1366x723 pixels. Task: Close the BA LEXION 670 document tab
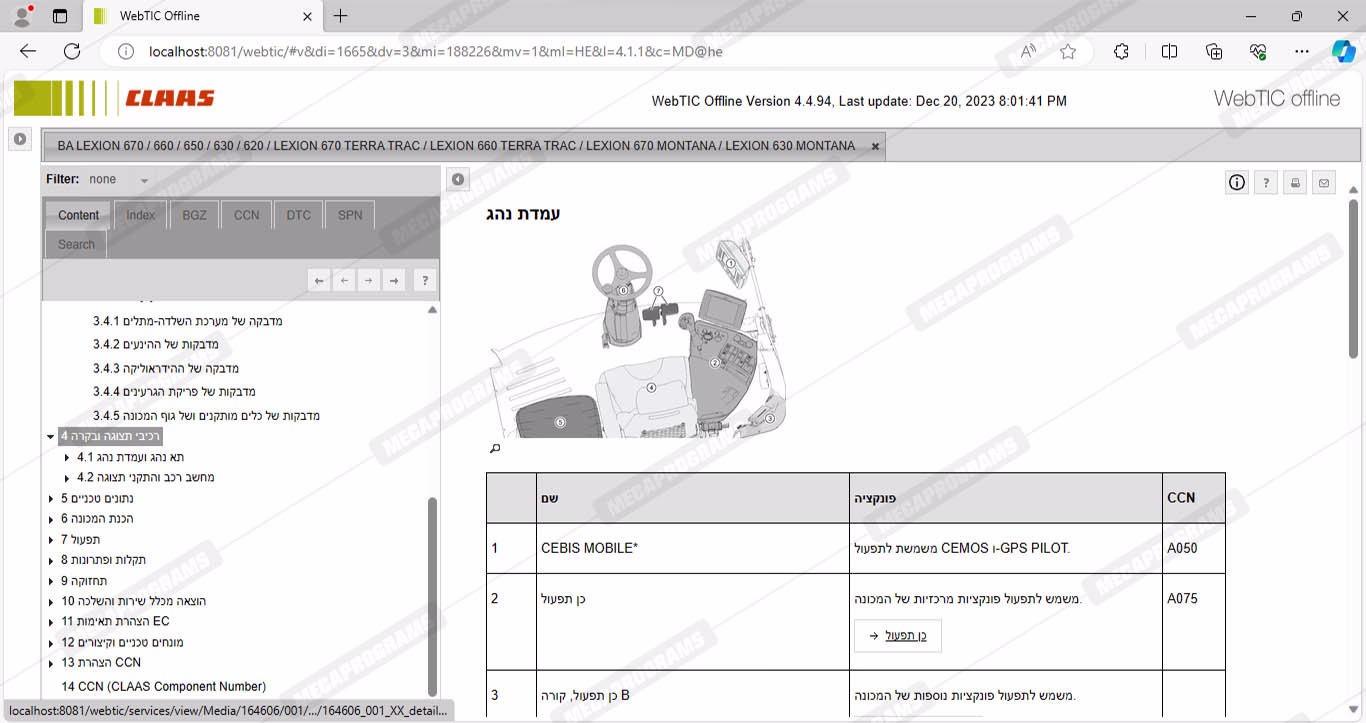point(875,146)
